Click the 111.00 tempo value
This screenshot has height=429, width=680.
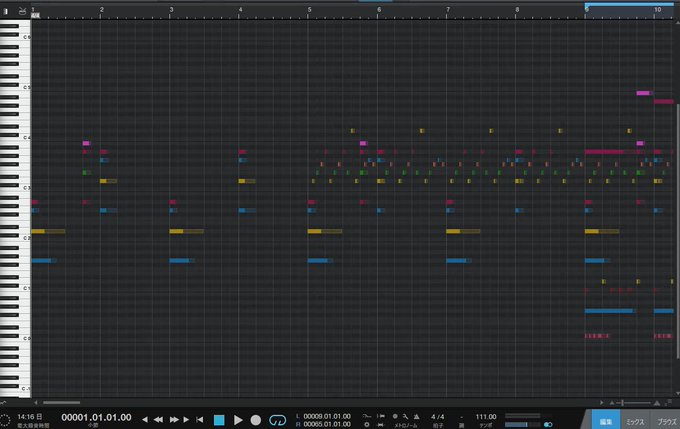pyautogui.click(x=486, y=416)
